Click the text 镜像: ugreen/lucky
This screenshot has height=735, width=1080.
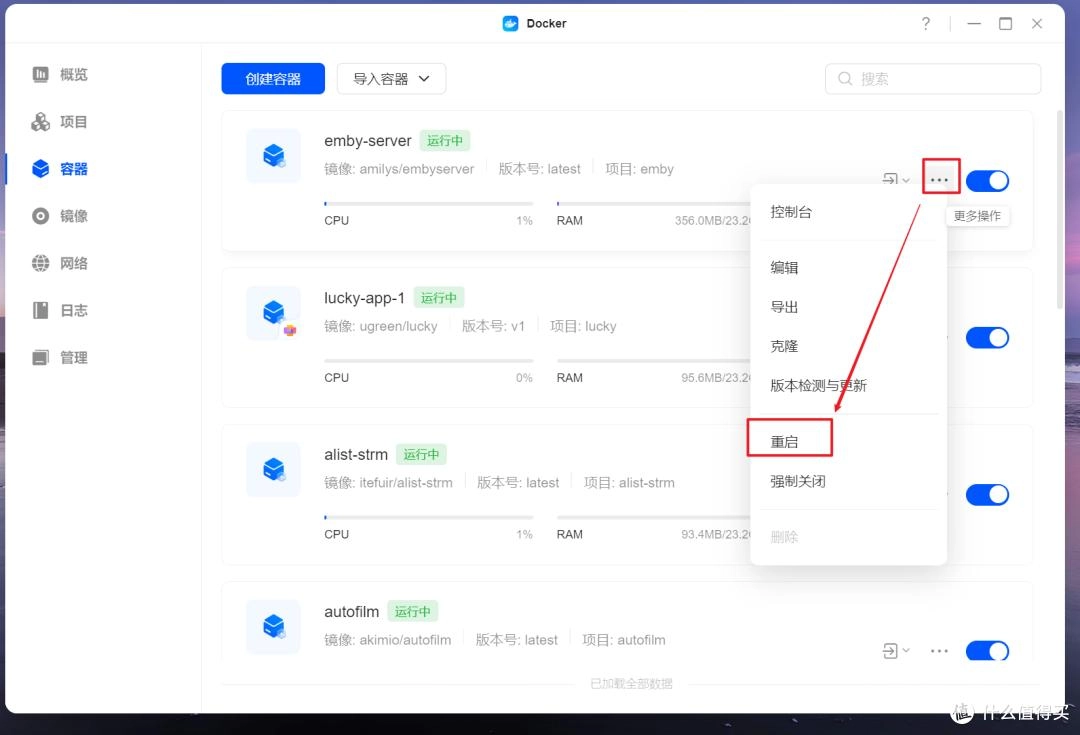[x=380, y=327]
